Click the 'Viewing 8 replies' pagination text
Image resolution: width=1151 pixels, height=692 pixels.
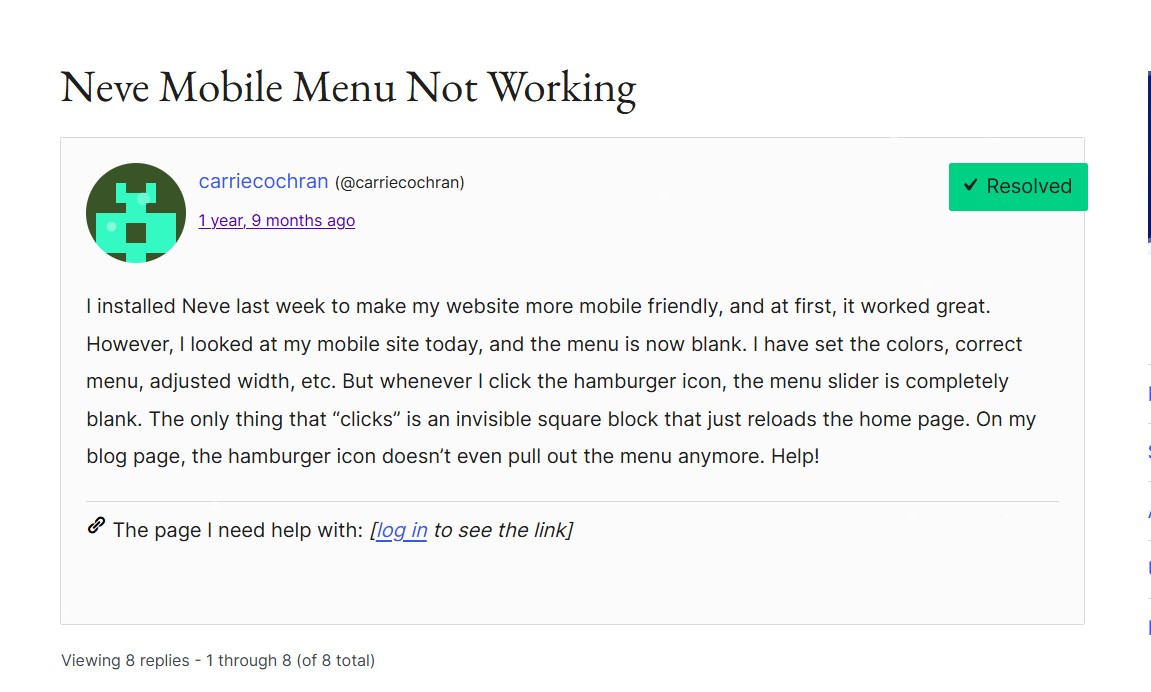218,660
